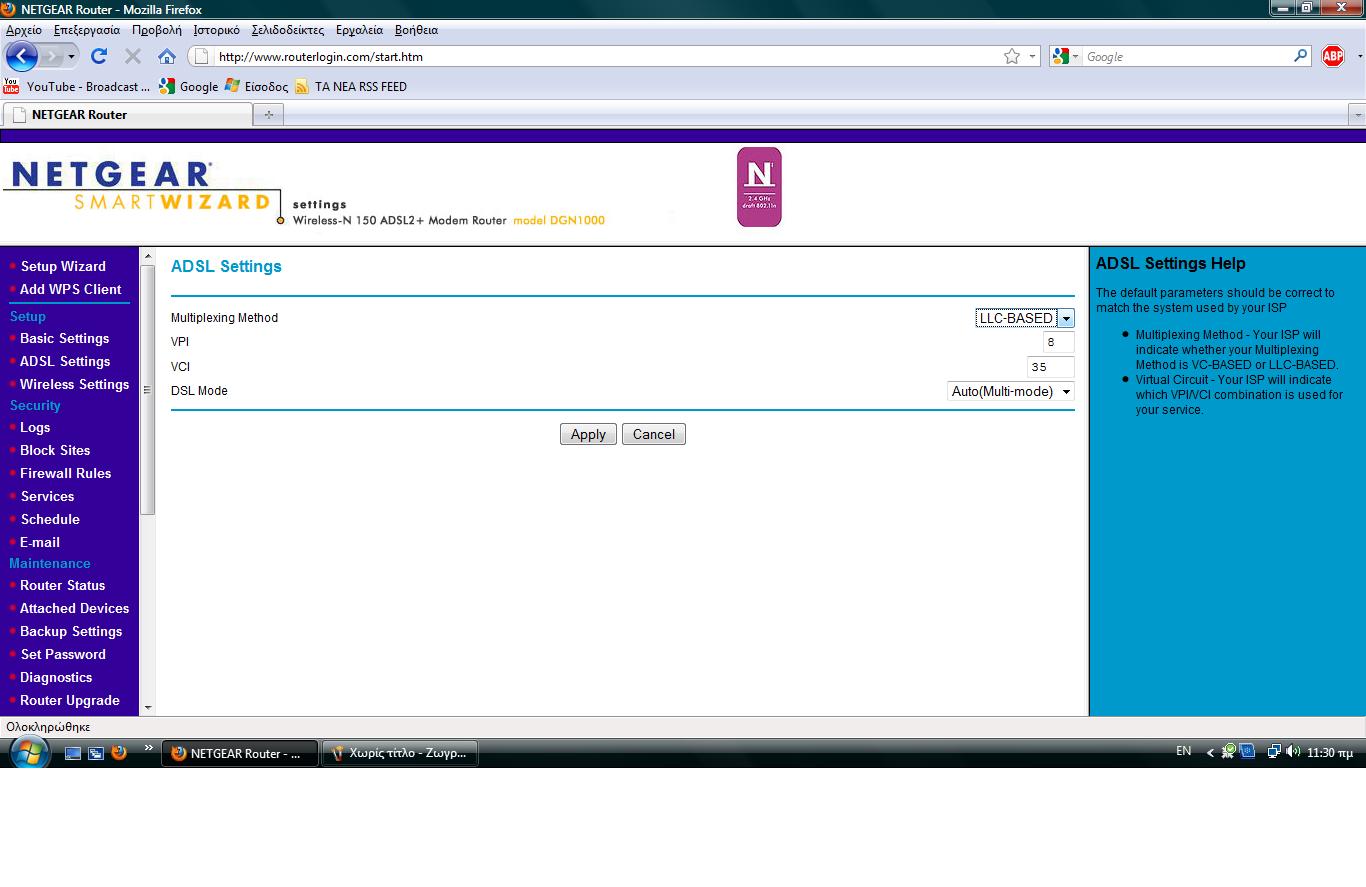Launch Firefox from quick launch
Viewport: 1366px width, 887px height.
(x=119, y=753)
